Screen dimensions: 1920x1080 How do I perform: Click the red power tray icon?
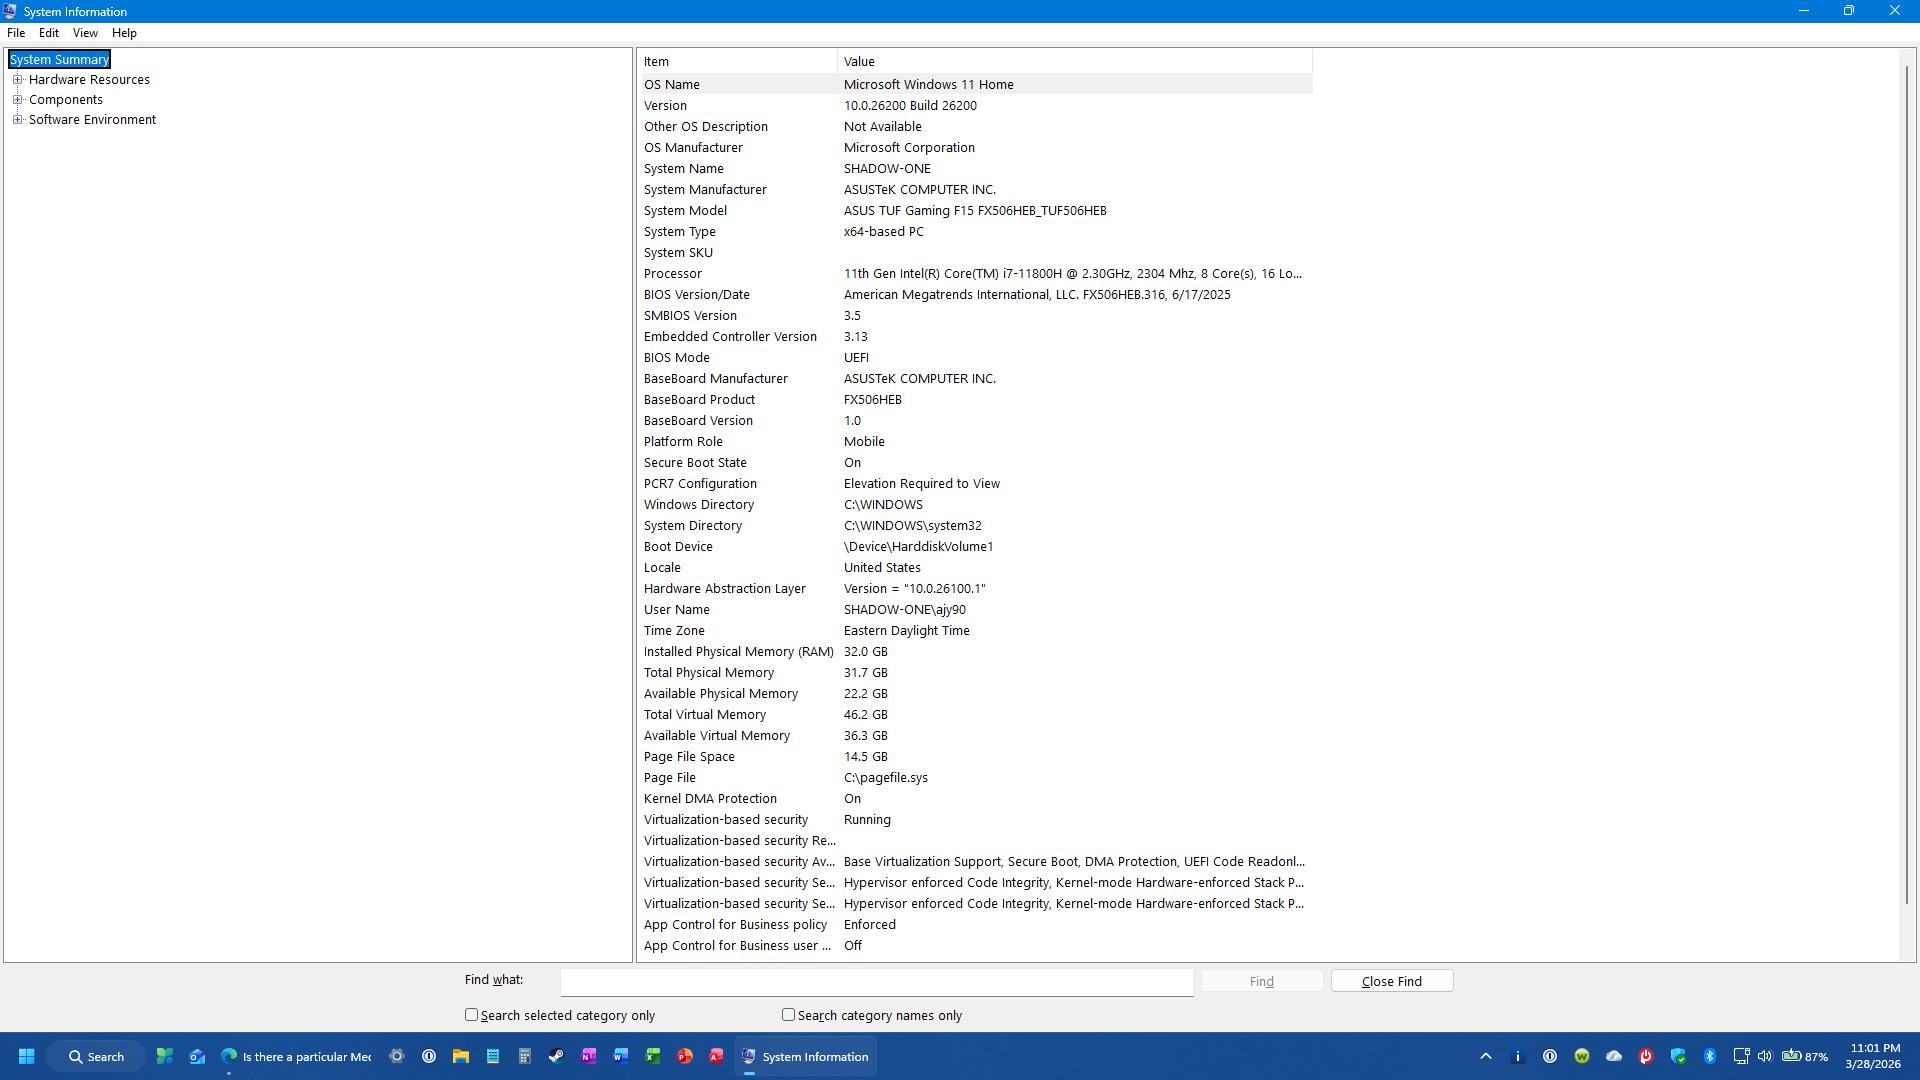point(1646,1056)
